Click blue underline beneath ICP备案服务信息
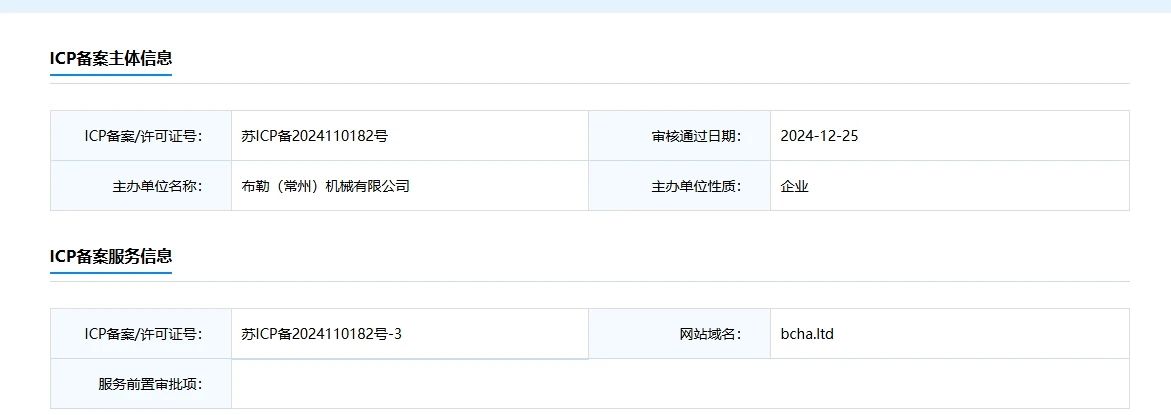This screenshot has width=1171, height=415. point(111,272)
